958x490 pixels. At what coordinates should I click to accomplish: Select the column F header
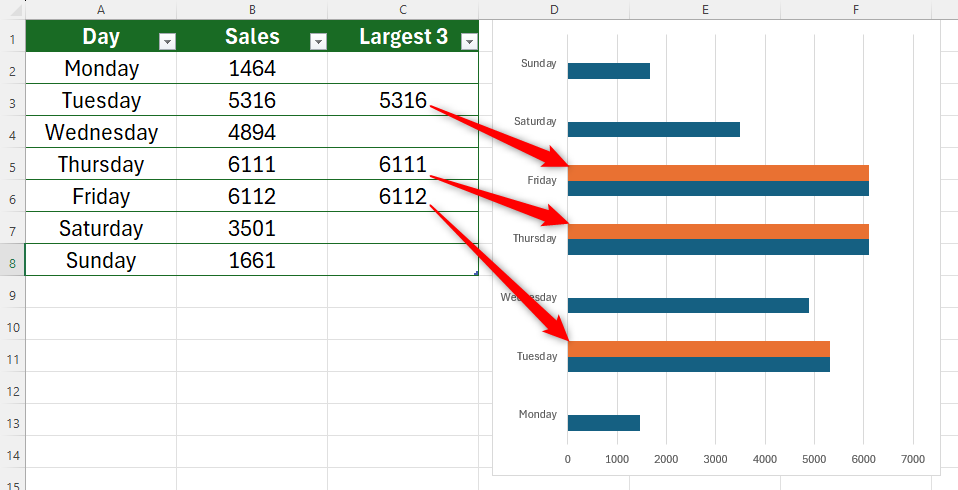pyautogui.click(x=856, y=9)
